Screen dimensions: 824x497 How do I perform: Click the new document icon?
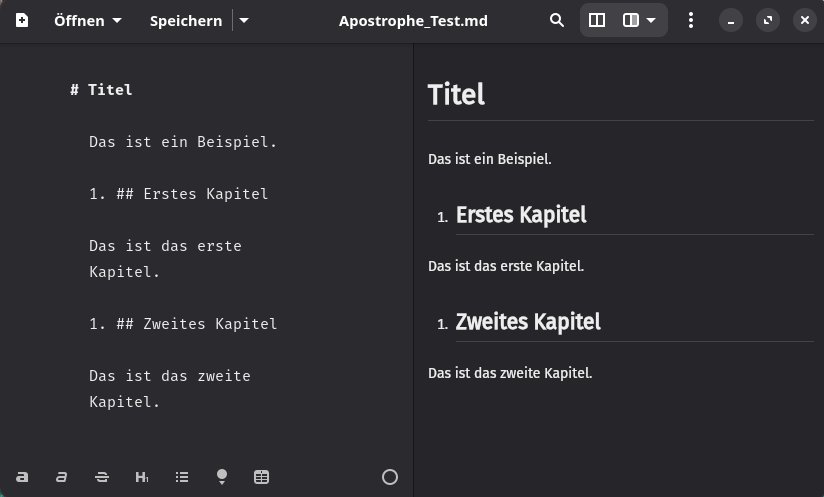pos(22,20)
